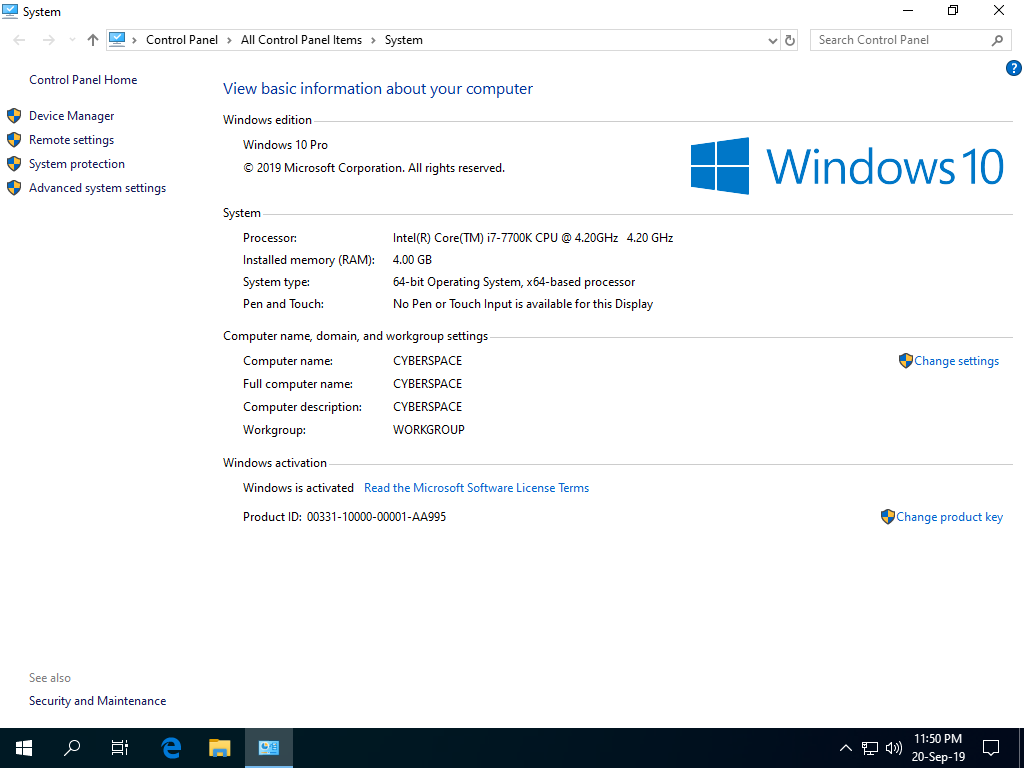Click the computer icon in address bar
The width and height of the screenshot is (1024, 768).
[x=117, y=39]
